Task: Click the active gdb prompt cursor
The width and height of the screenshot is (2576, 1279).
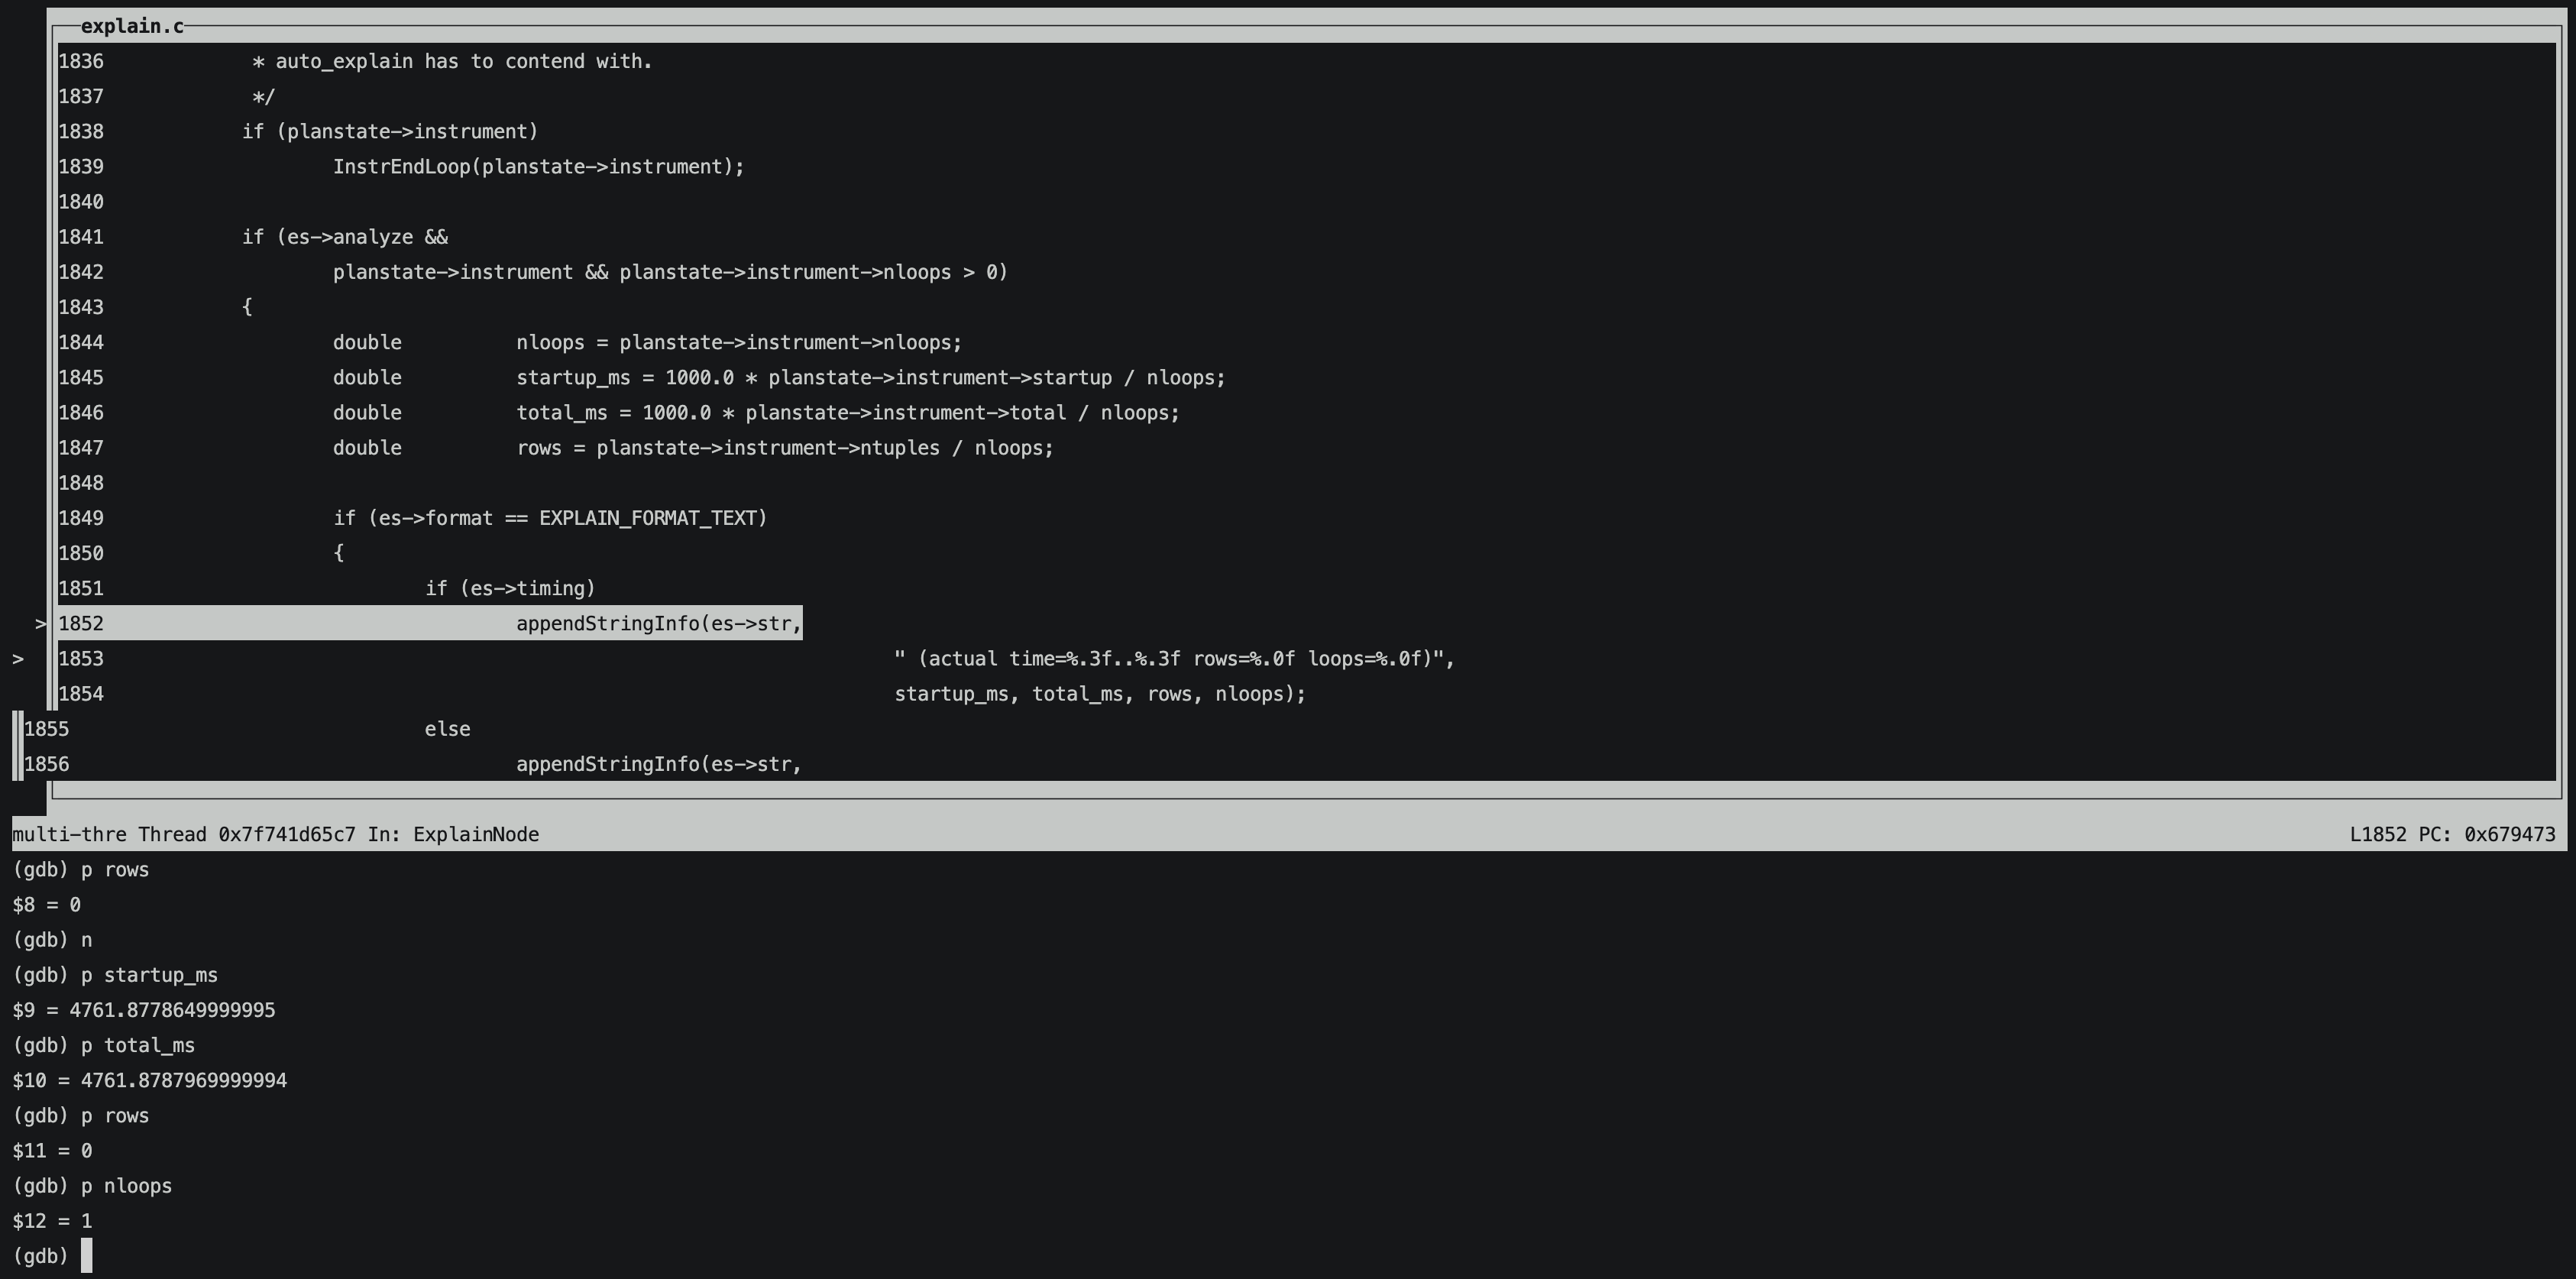Action: pyautogui.click(x=87, y=1256)
